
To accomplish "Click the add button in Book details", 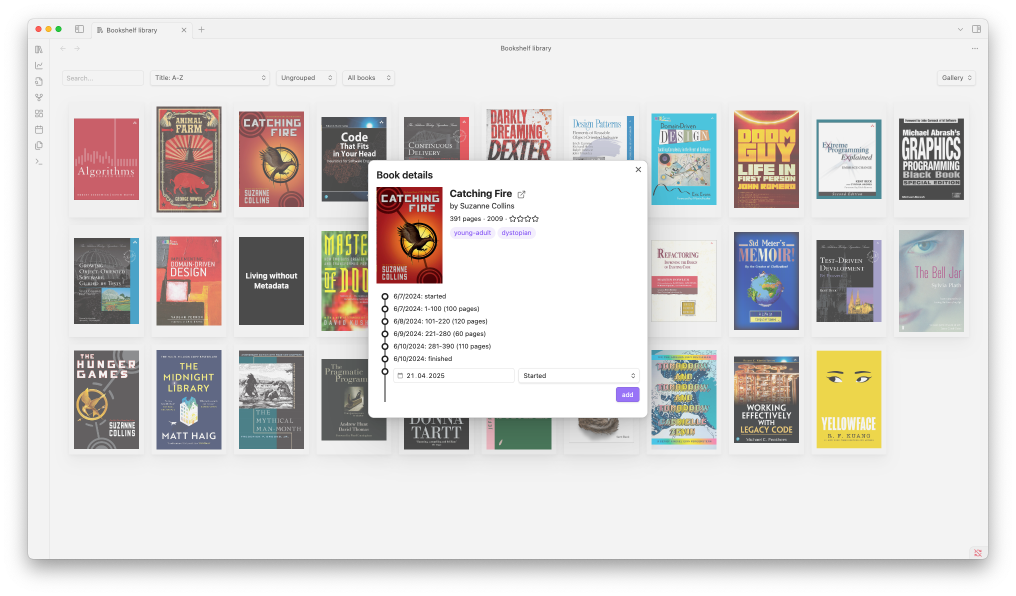I will coord(627,395).
